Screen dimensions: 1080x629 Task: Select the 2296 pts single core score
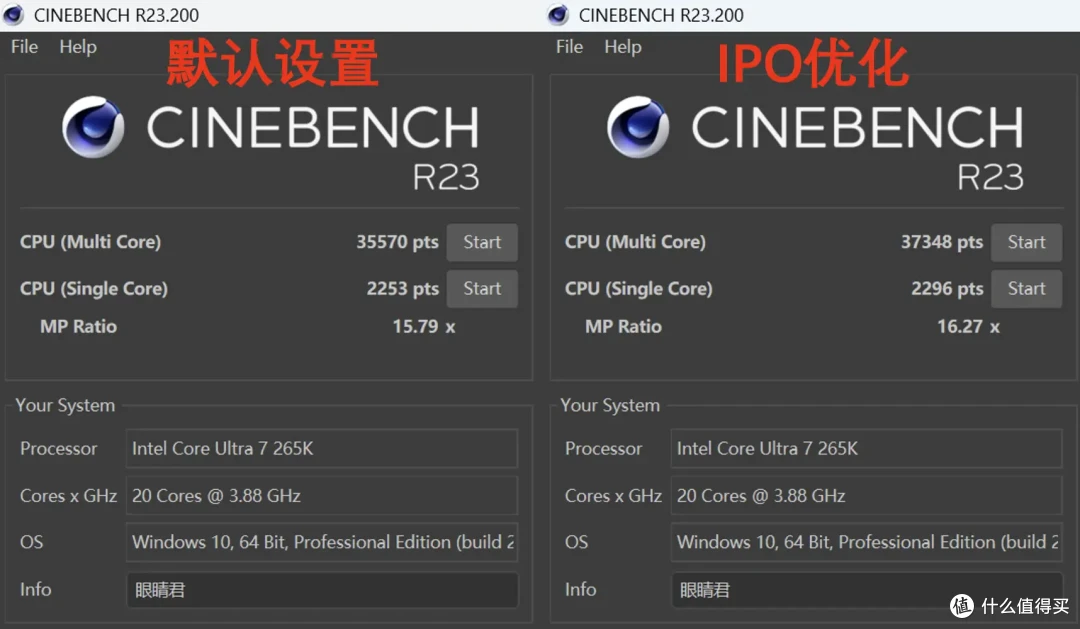947,289
